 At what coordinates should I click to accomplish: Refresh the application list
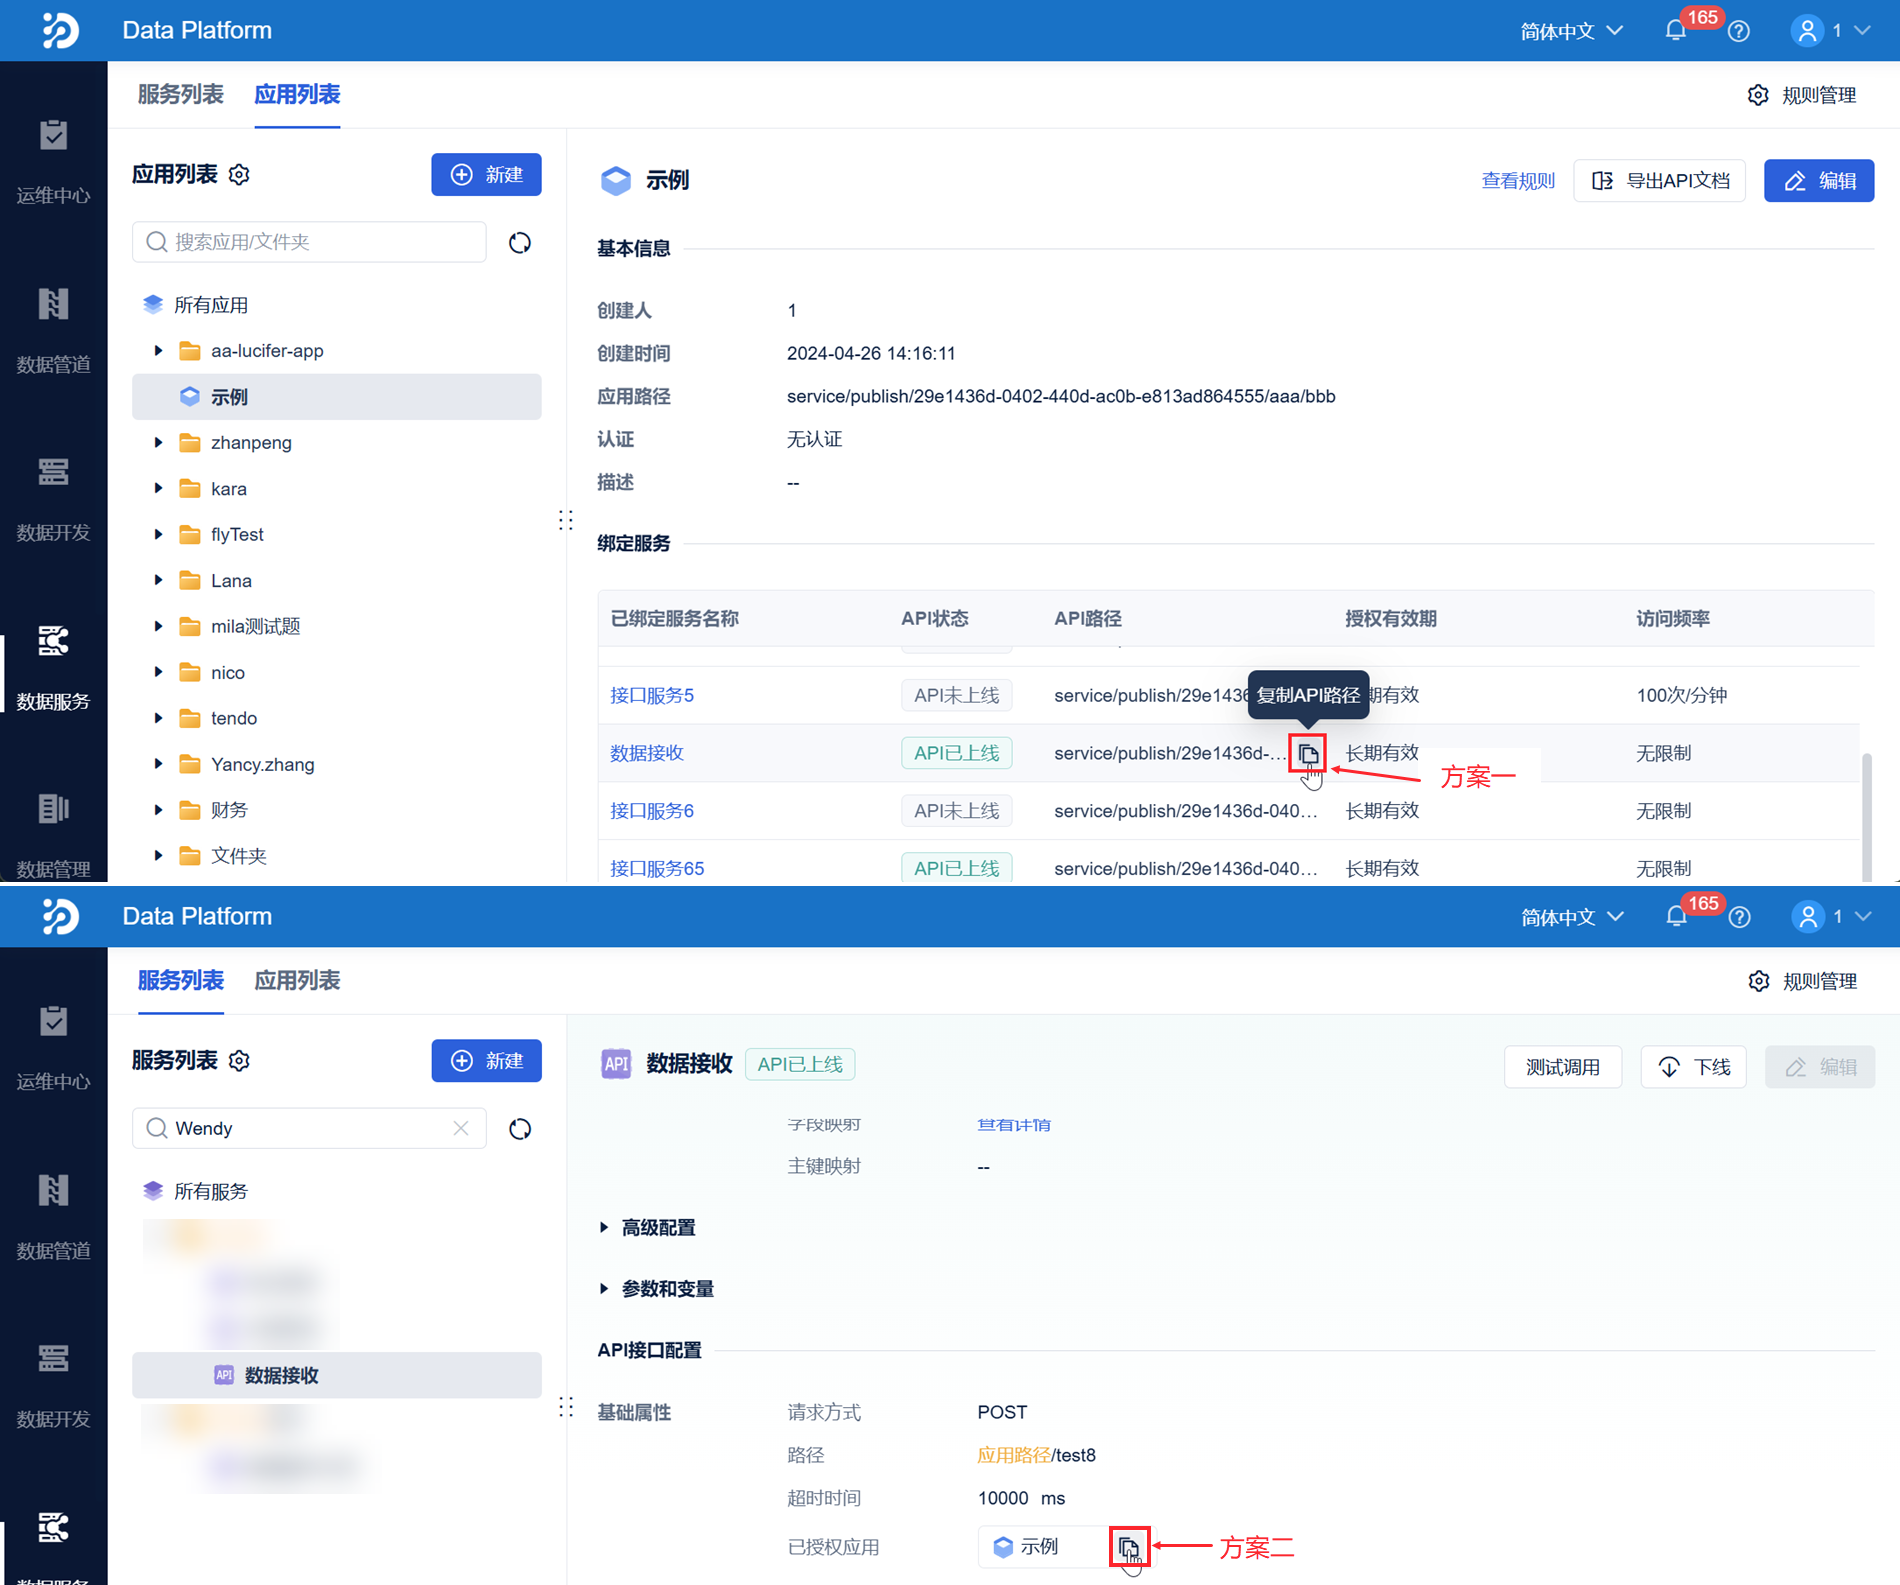coord(519,242)
